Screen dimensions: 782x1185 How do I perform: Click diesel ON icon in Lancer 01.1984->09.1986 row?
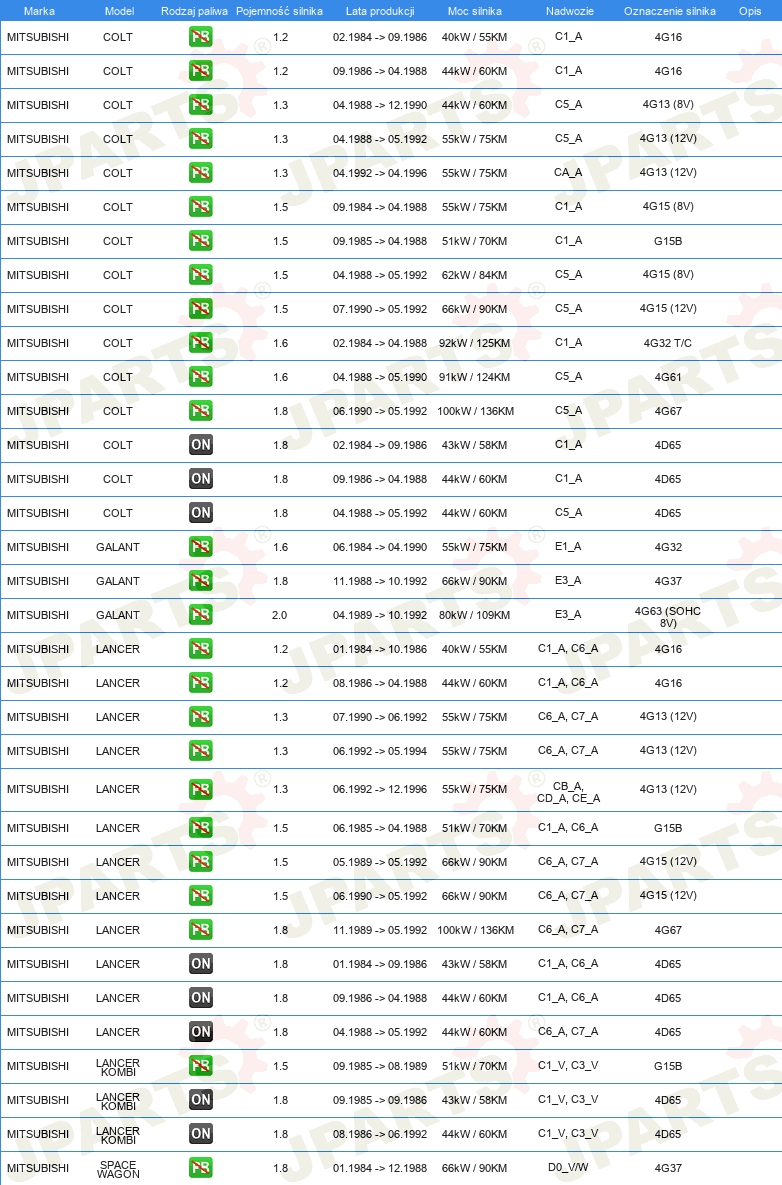200,964
